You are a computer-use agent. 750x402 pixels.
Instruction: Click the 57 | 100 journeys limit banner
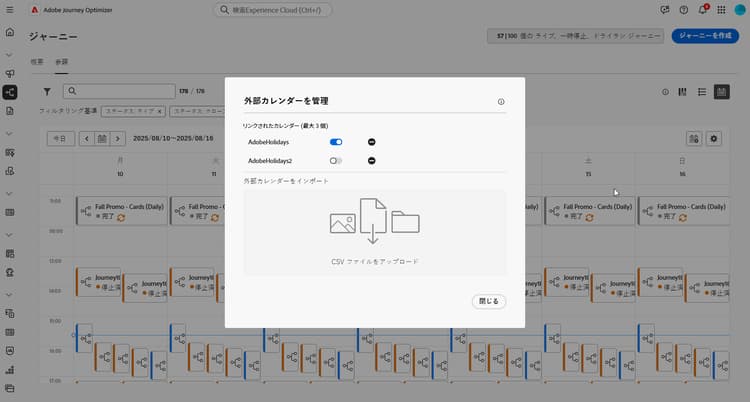[575, 36]
